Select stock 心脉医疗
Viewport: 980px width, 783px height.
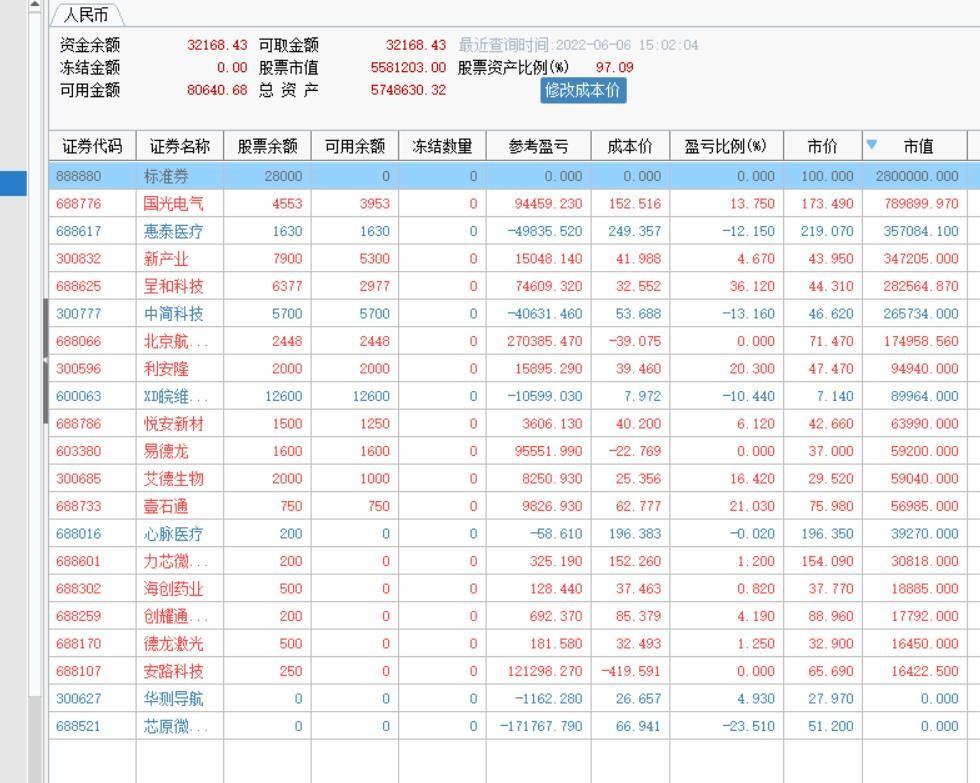(x=173, y=534)
